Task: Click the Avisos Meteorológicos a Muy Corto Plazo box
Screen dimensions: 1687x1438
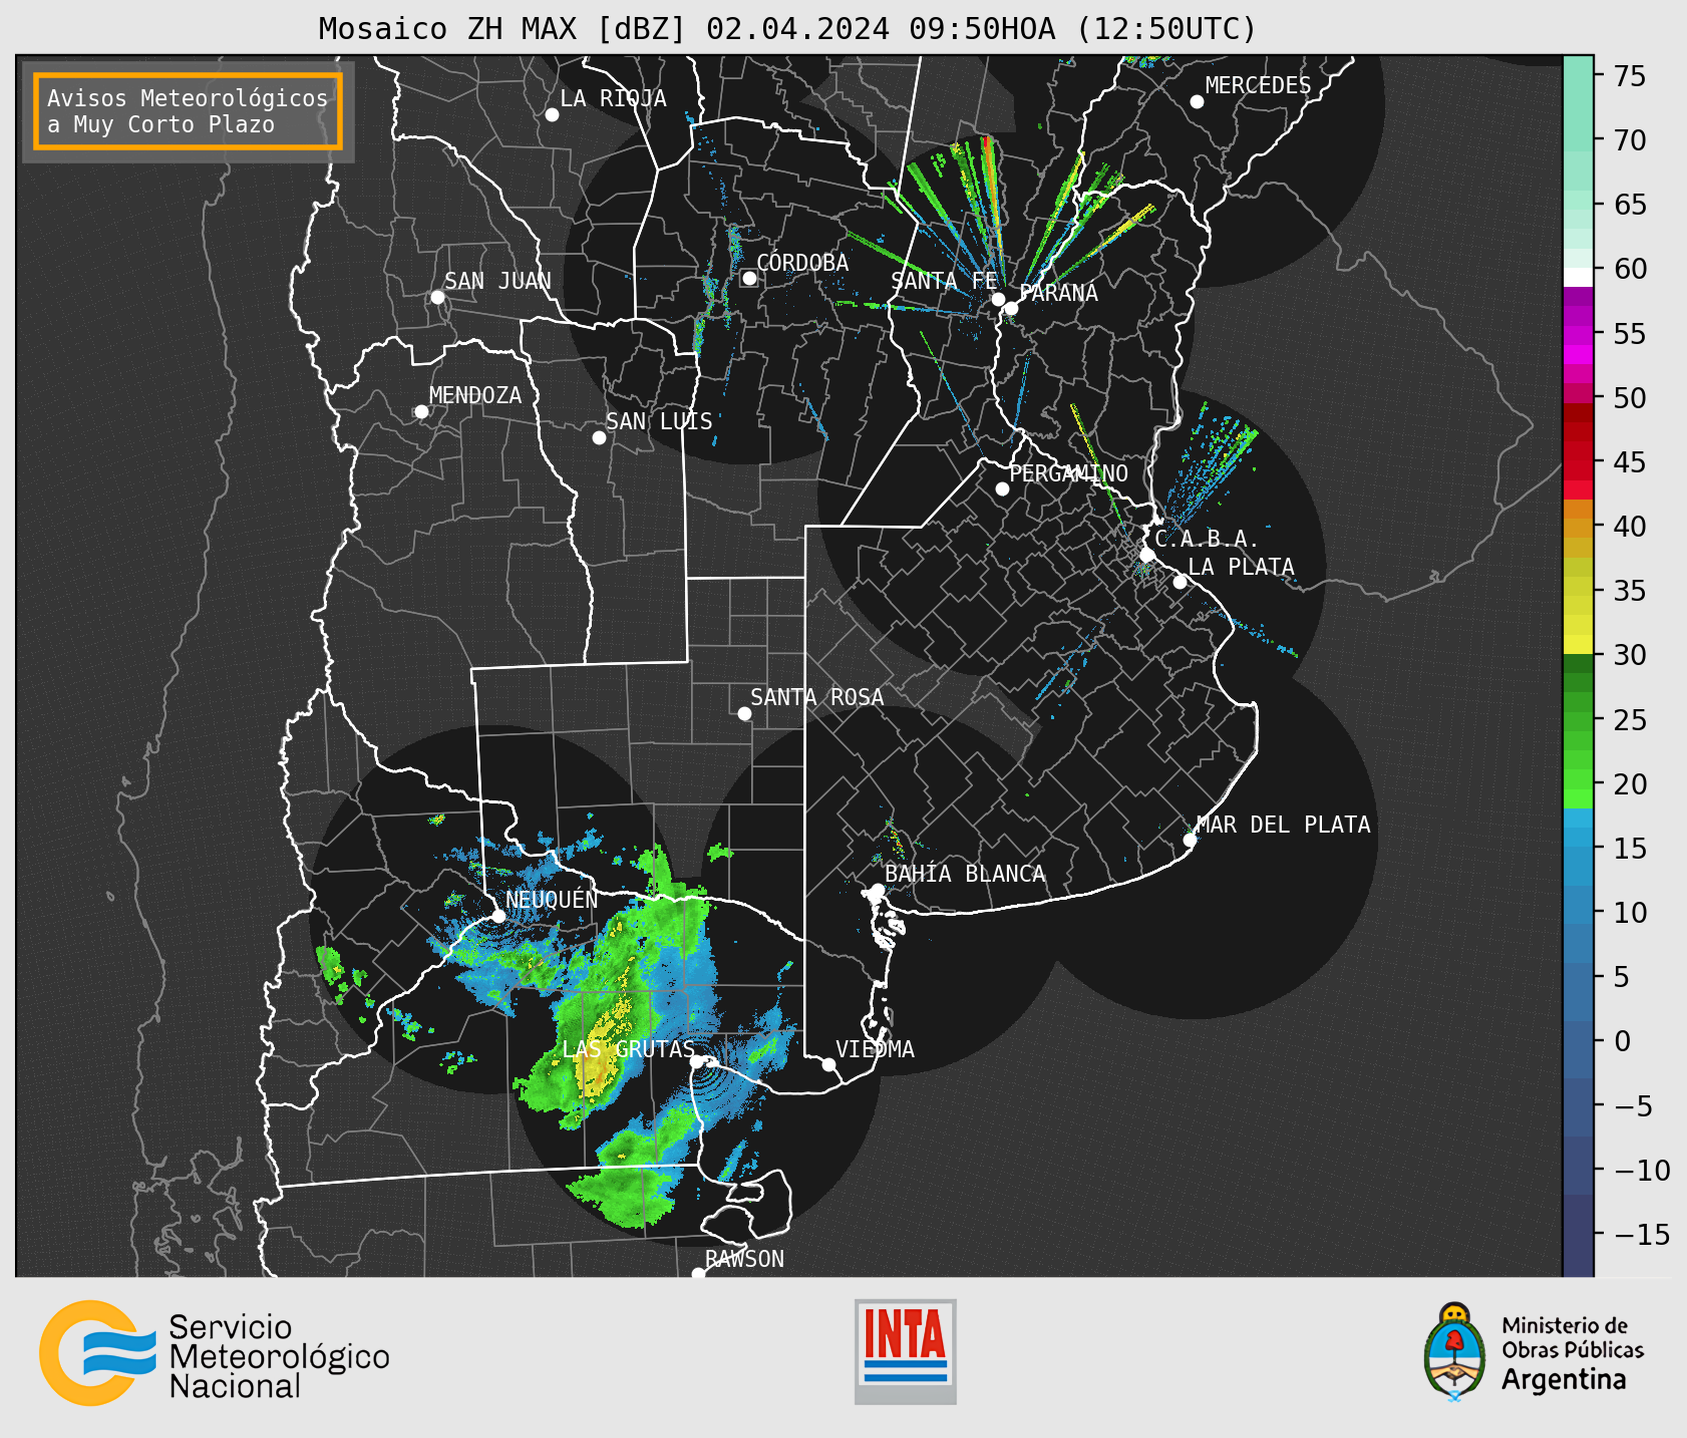Action: [x=188, y=111]
